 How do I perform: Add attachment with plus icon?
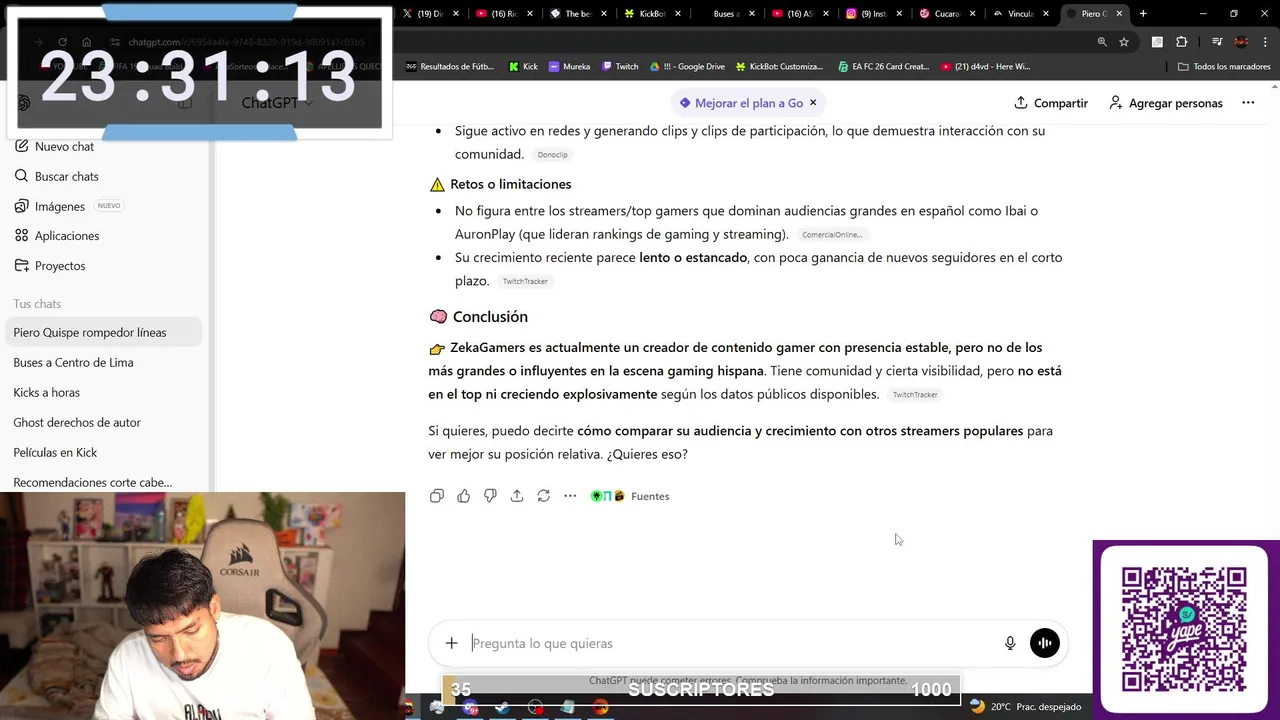click(451, 643)
